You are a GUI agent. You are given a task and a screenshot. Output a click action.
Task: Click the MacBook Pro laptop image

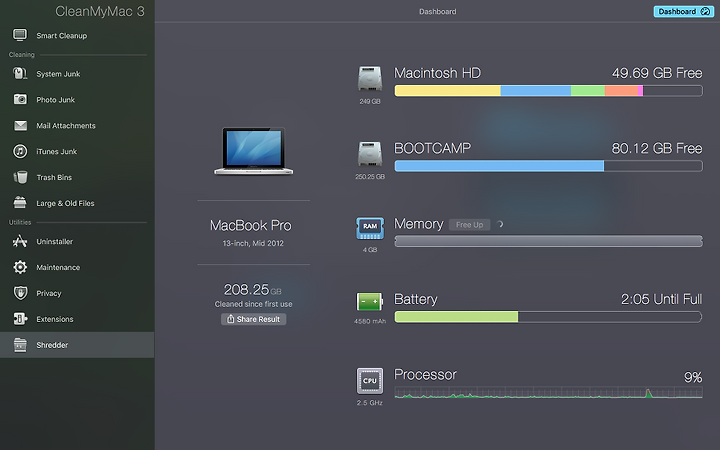tap(253, 151)
